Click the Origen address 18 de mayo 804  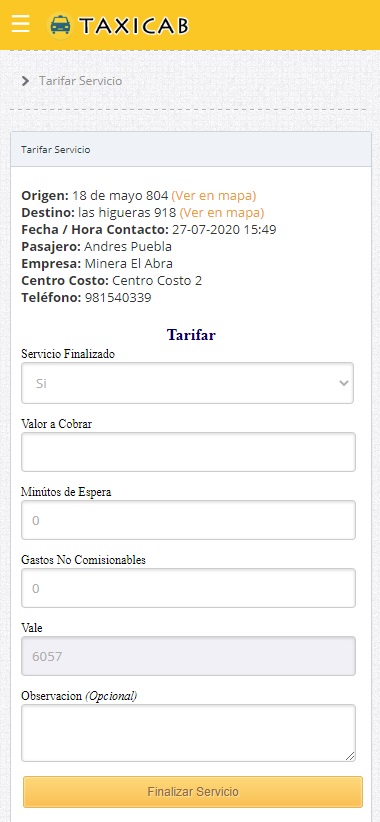[x=120, y=196]
